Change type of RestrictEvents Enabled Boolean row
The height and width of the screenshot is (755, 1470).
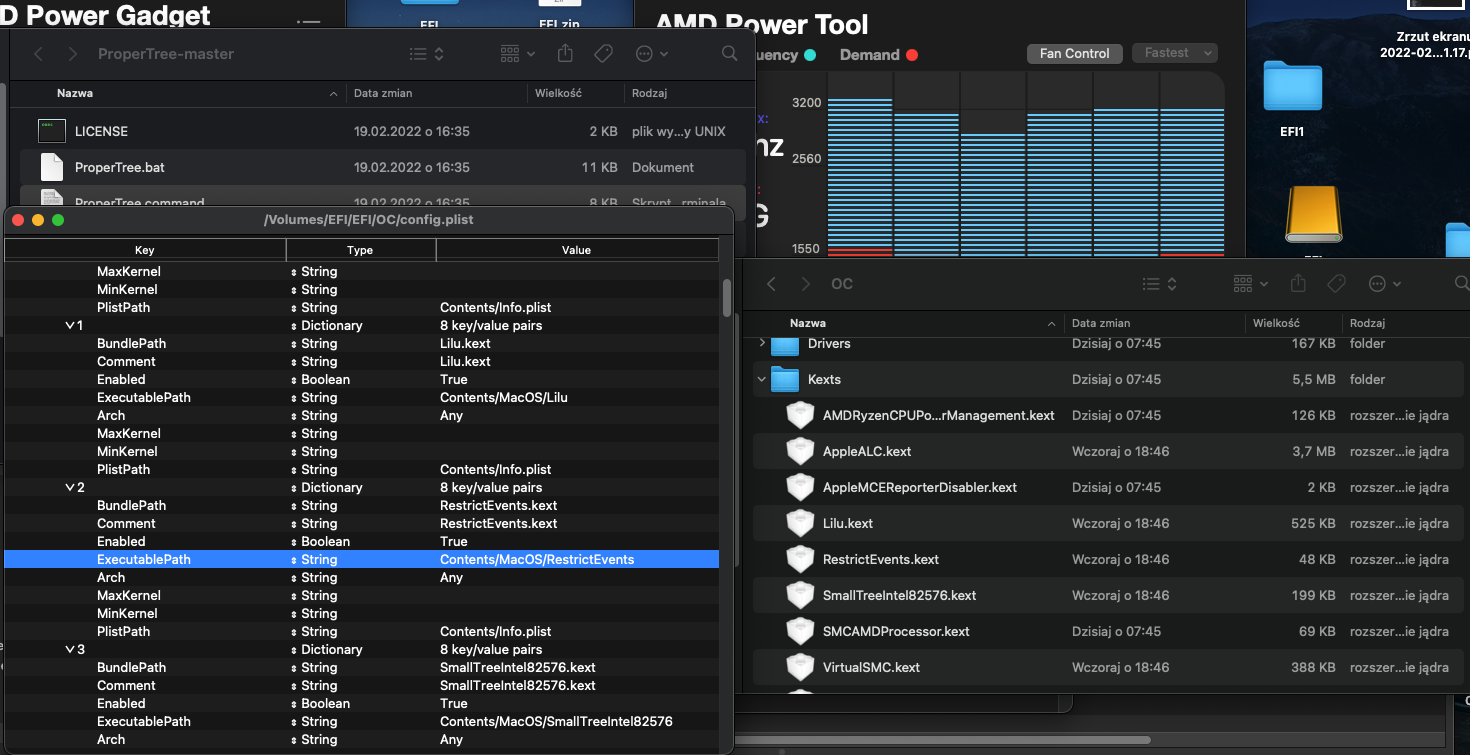[x=318, y=542]
